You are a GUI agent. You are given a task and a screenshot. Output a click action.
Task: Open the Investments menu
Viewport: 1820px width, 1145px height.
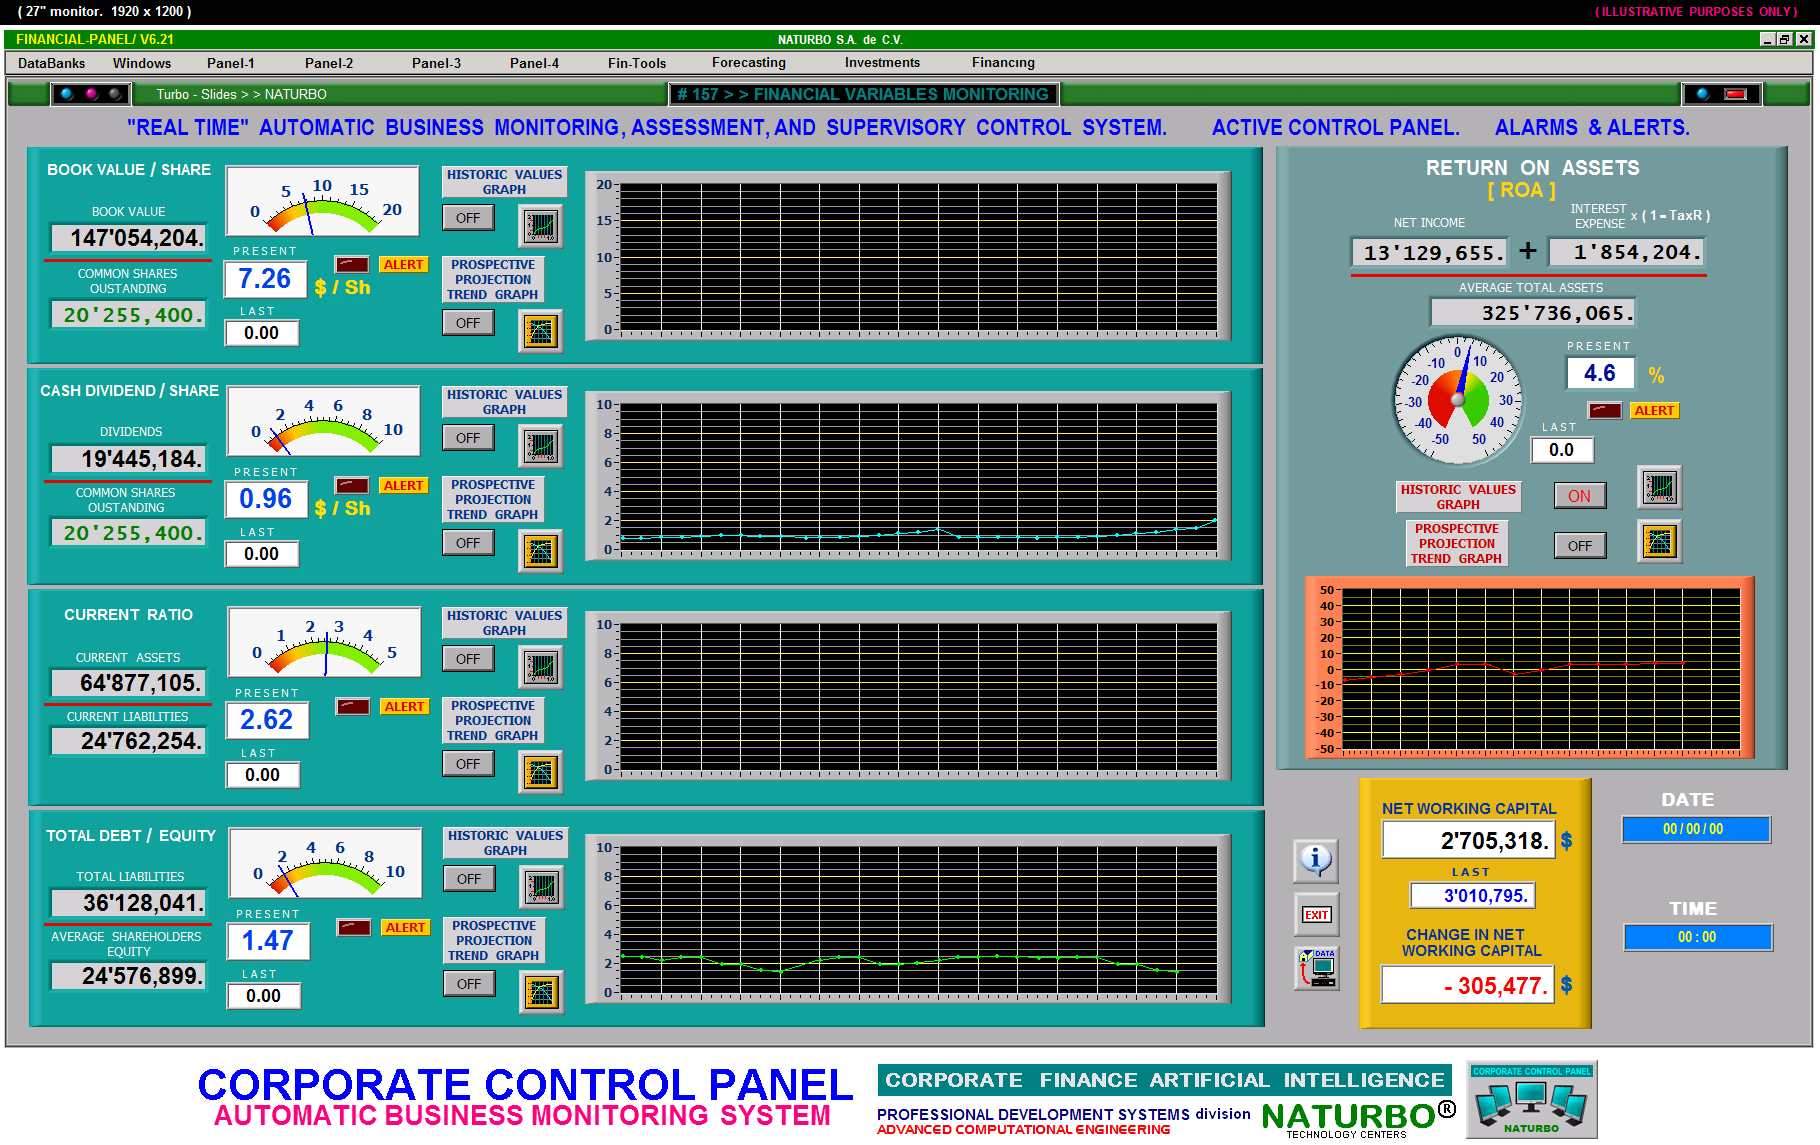click(882, 63)
